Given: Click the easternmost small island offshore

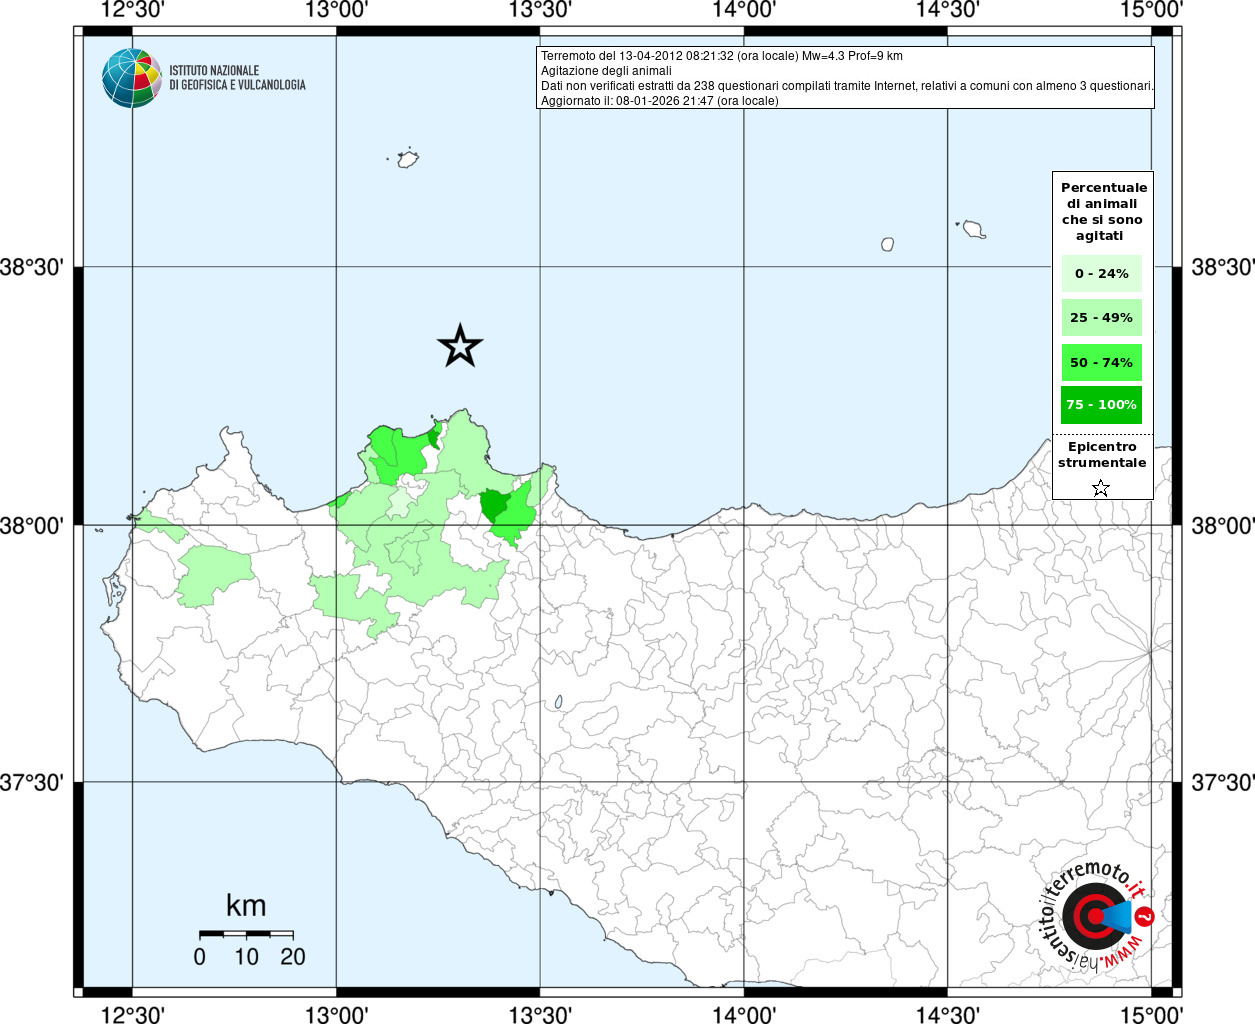Looking at the screenshot, I should (x=973, y=230).
